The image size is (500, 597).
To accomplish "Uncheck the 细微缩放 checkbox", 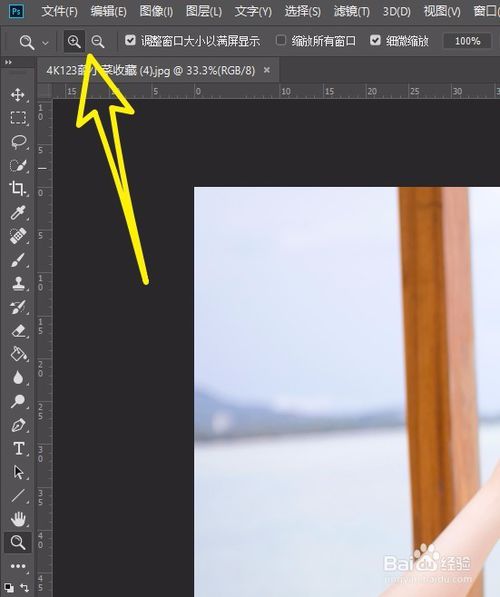I will 375,40.
